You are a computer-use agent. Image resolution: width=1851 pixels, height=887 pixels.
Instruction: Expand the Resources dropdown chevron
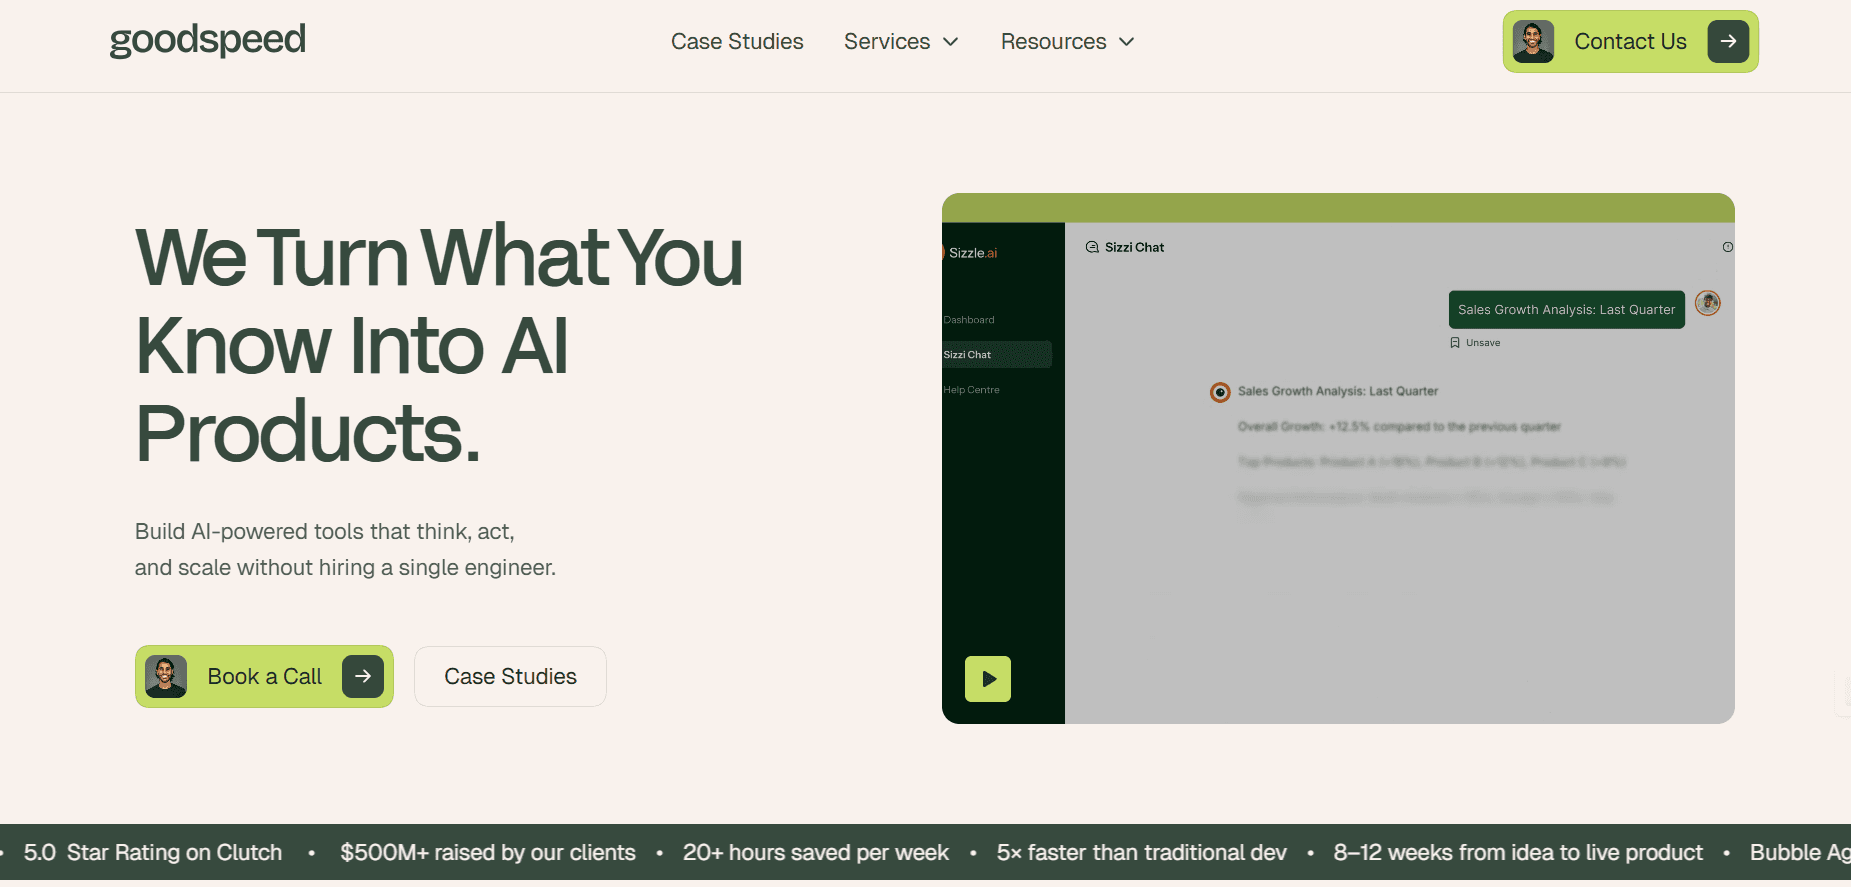1127,42
